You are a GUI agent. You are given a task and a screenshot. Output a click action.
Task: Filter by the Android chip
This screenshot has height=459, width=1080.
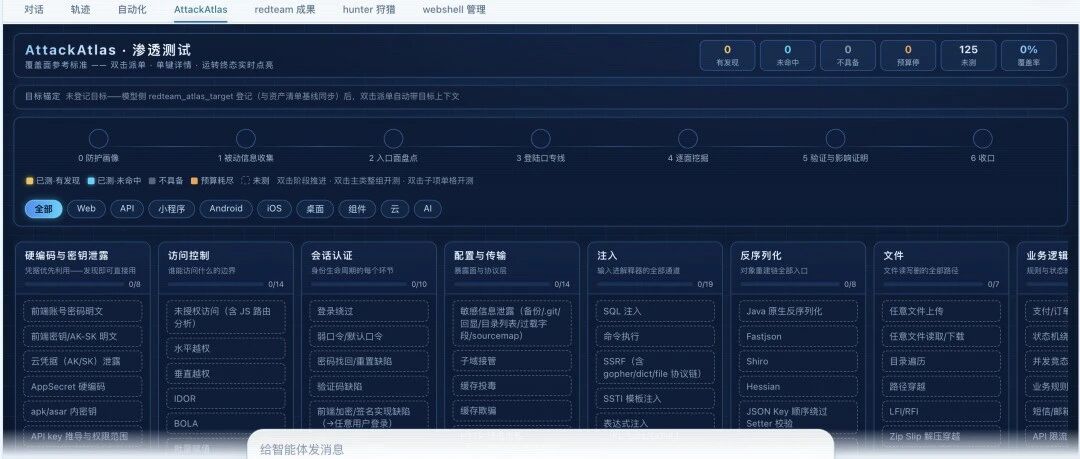[x=226, y=209]
